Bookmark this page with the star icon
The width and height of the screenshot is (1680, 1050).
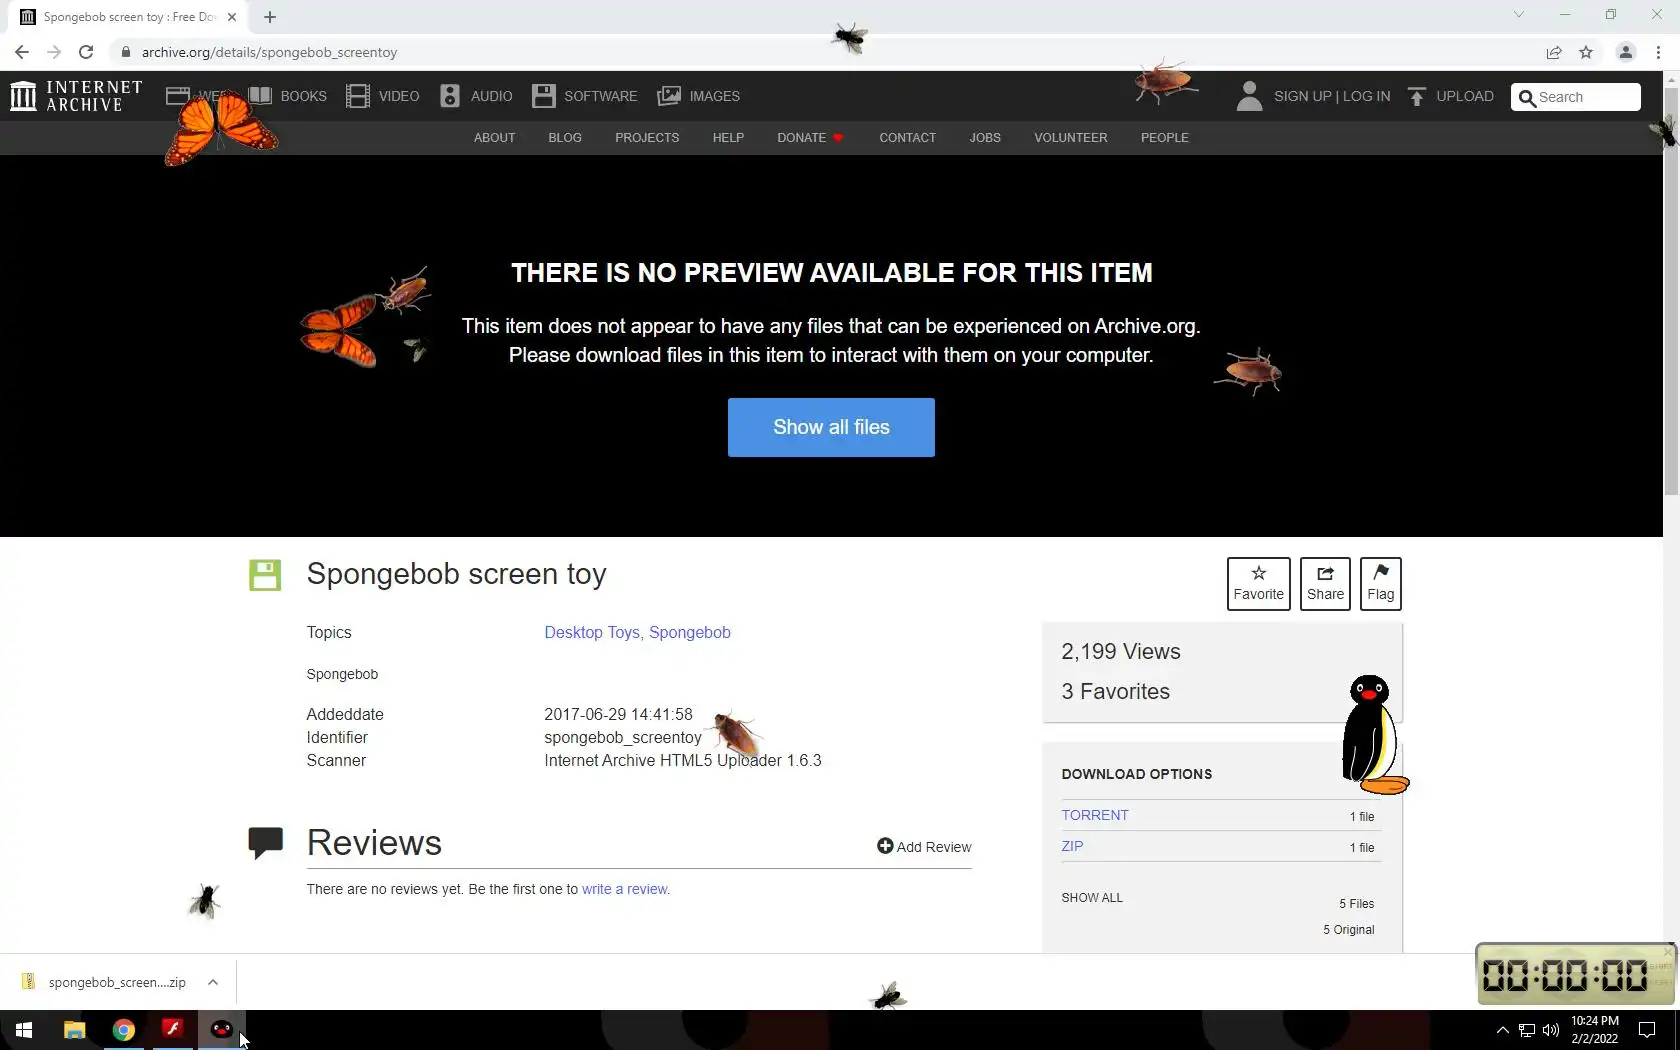click(x=1586, y=52)
